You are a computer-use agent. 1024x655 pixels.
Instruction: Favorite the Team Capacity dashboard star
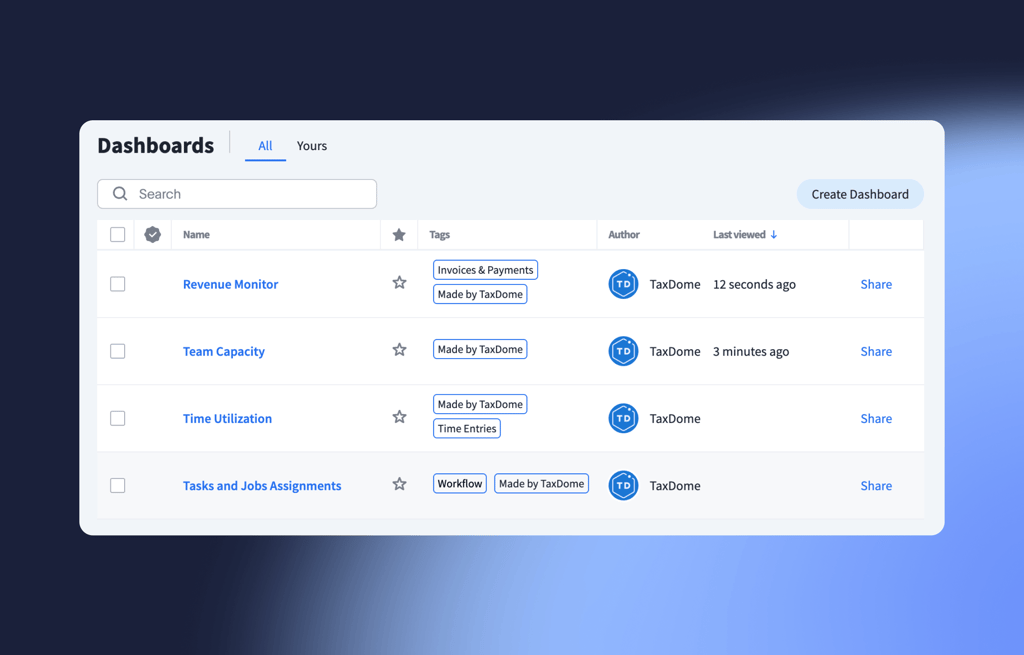click(399, 350)
